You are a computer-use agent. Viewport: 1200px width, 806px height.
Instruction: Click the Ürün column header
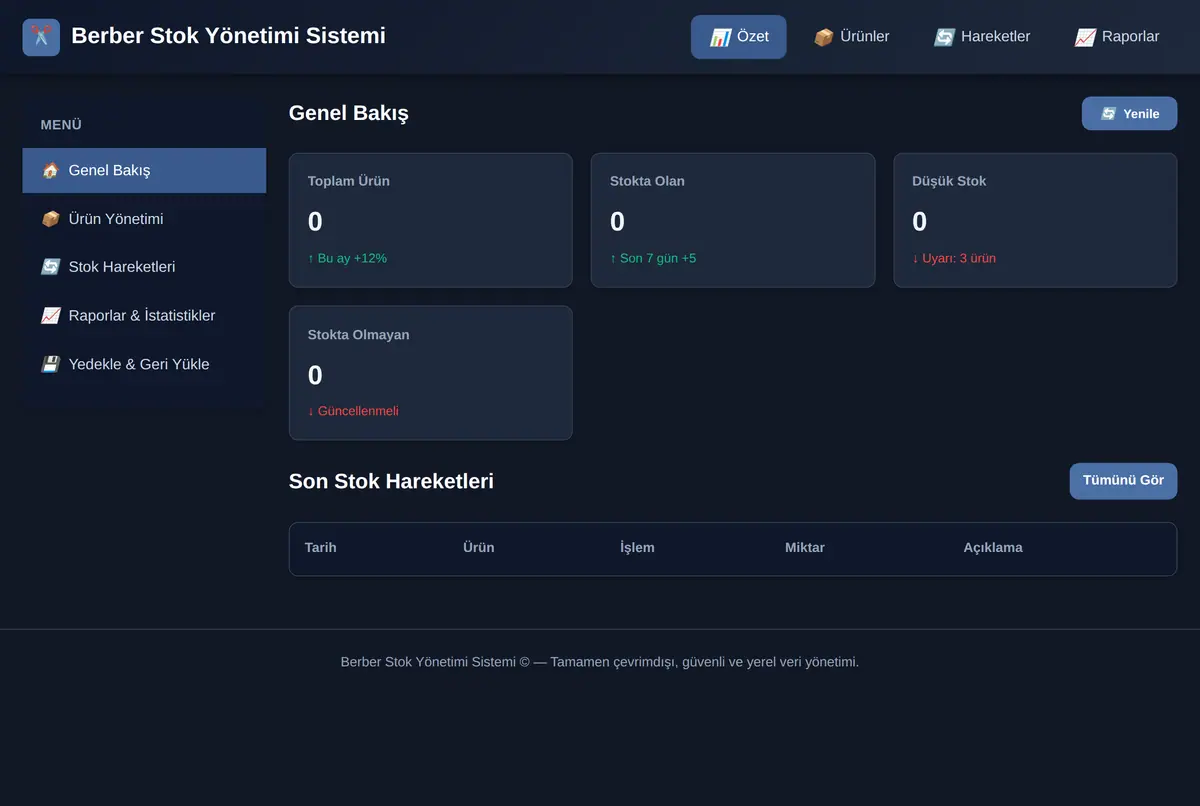tap(479, 548)
